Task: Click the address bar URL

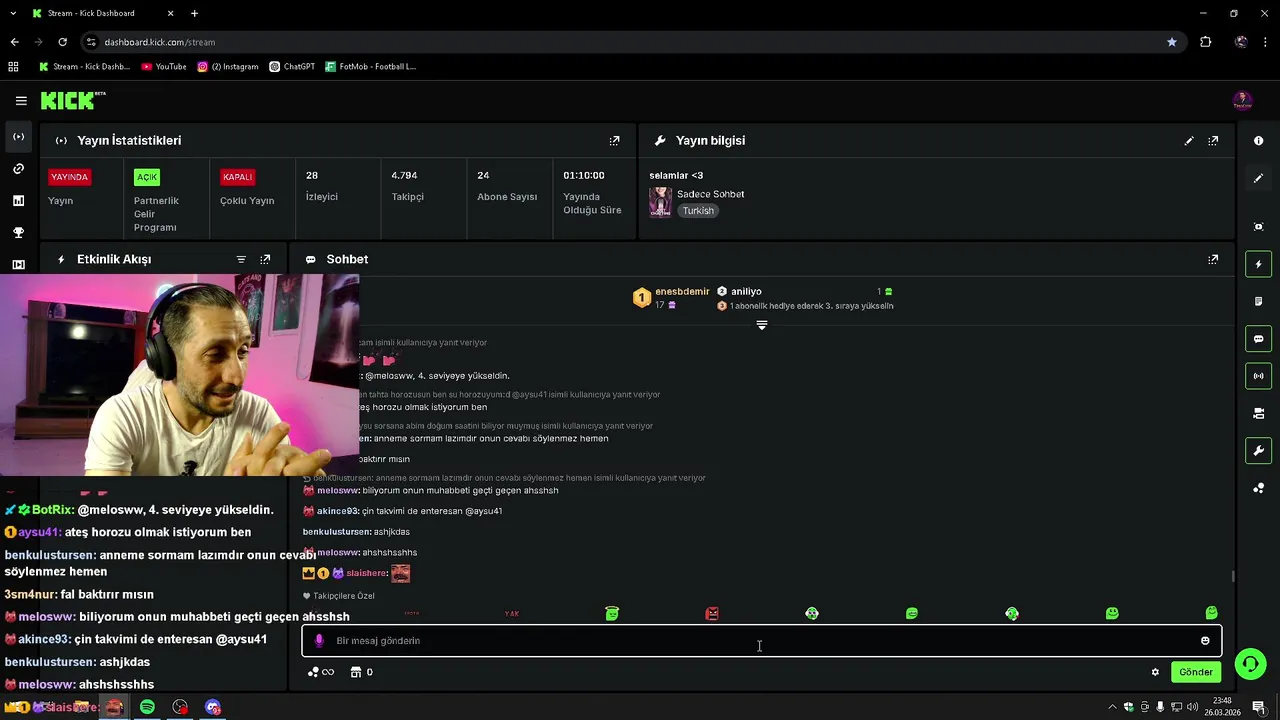Action: coord(159,42)
